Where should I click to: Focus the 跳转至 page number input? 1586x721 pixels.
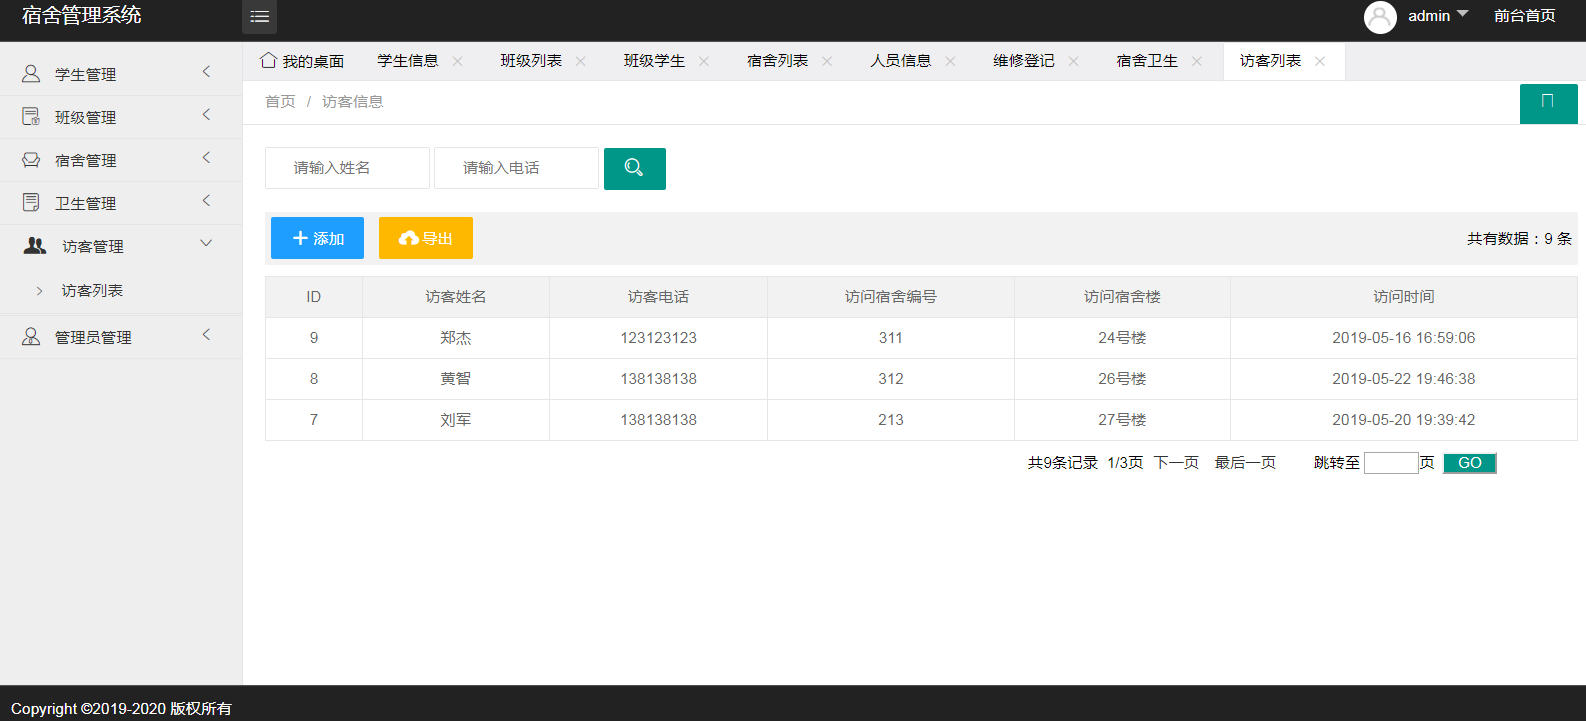tap(1391, 463)
